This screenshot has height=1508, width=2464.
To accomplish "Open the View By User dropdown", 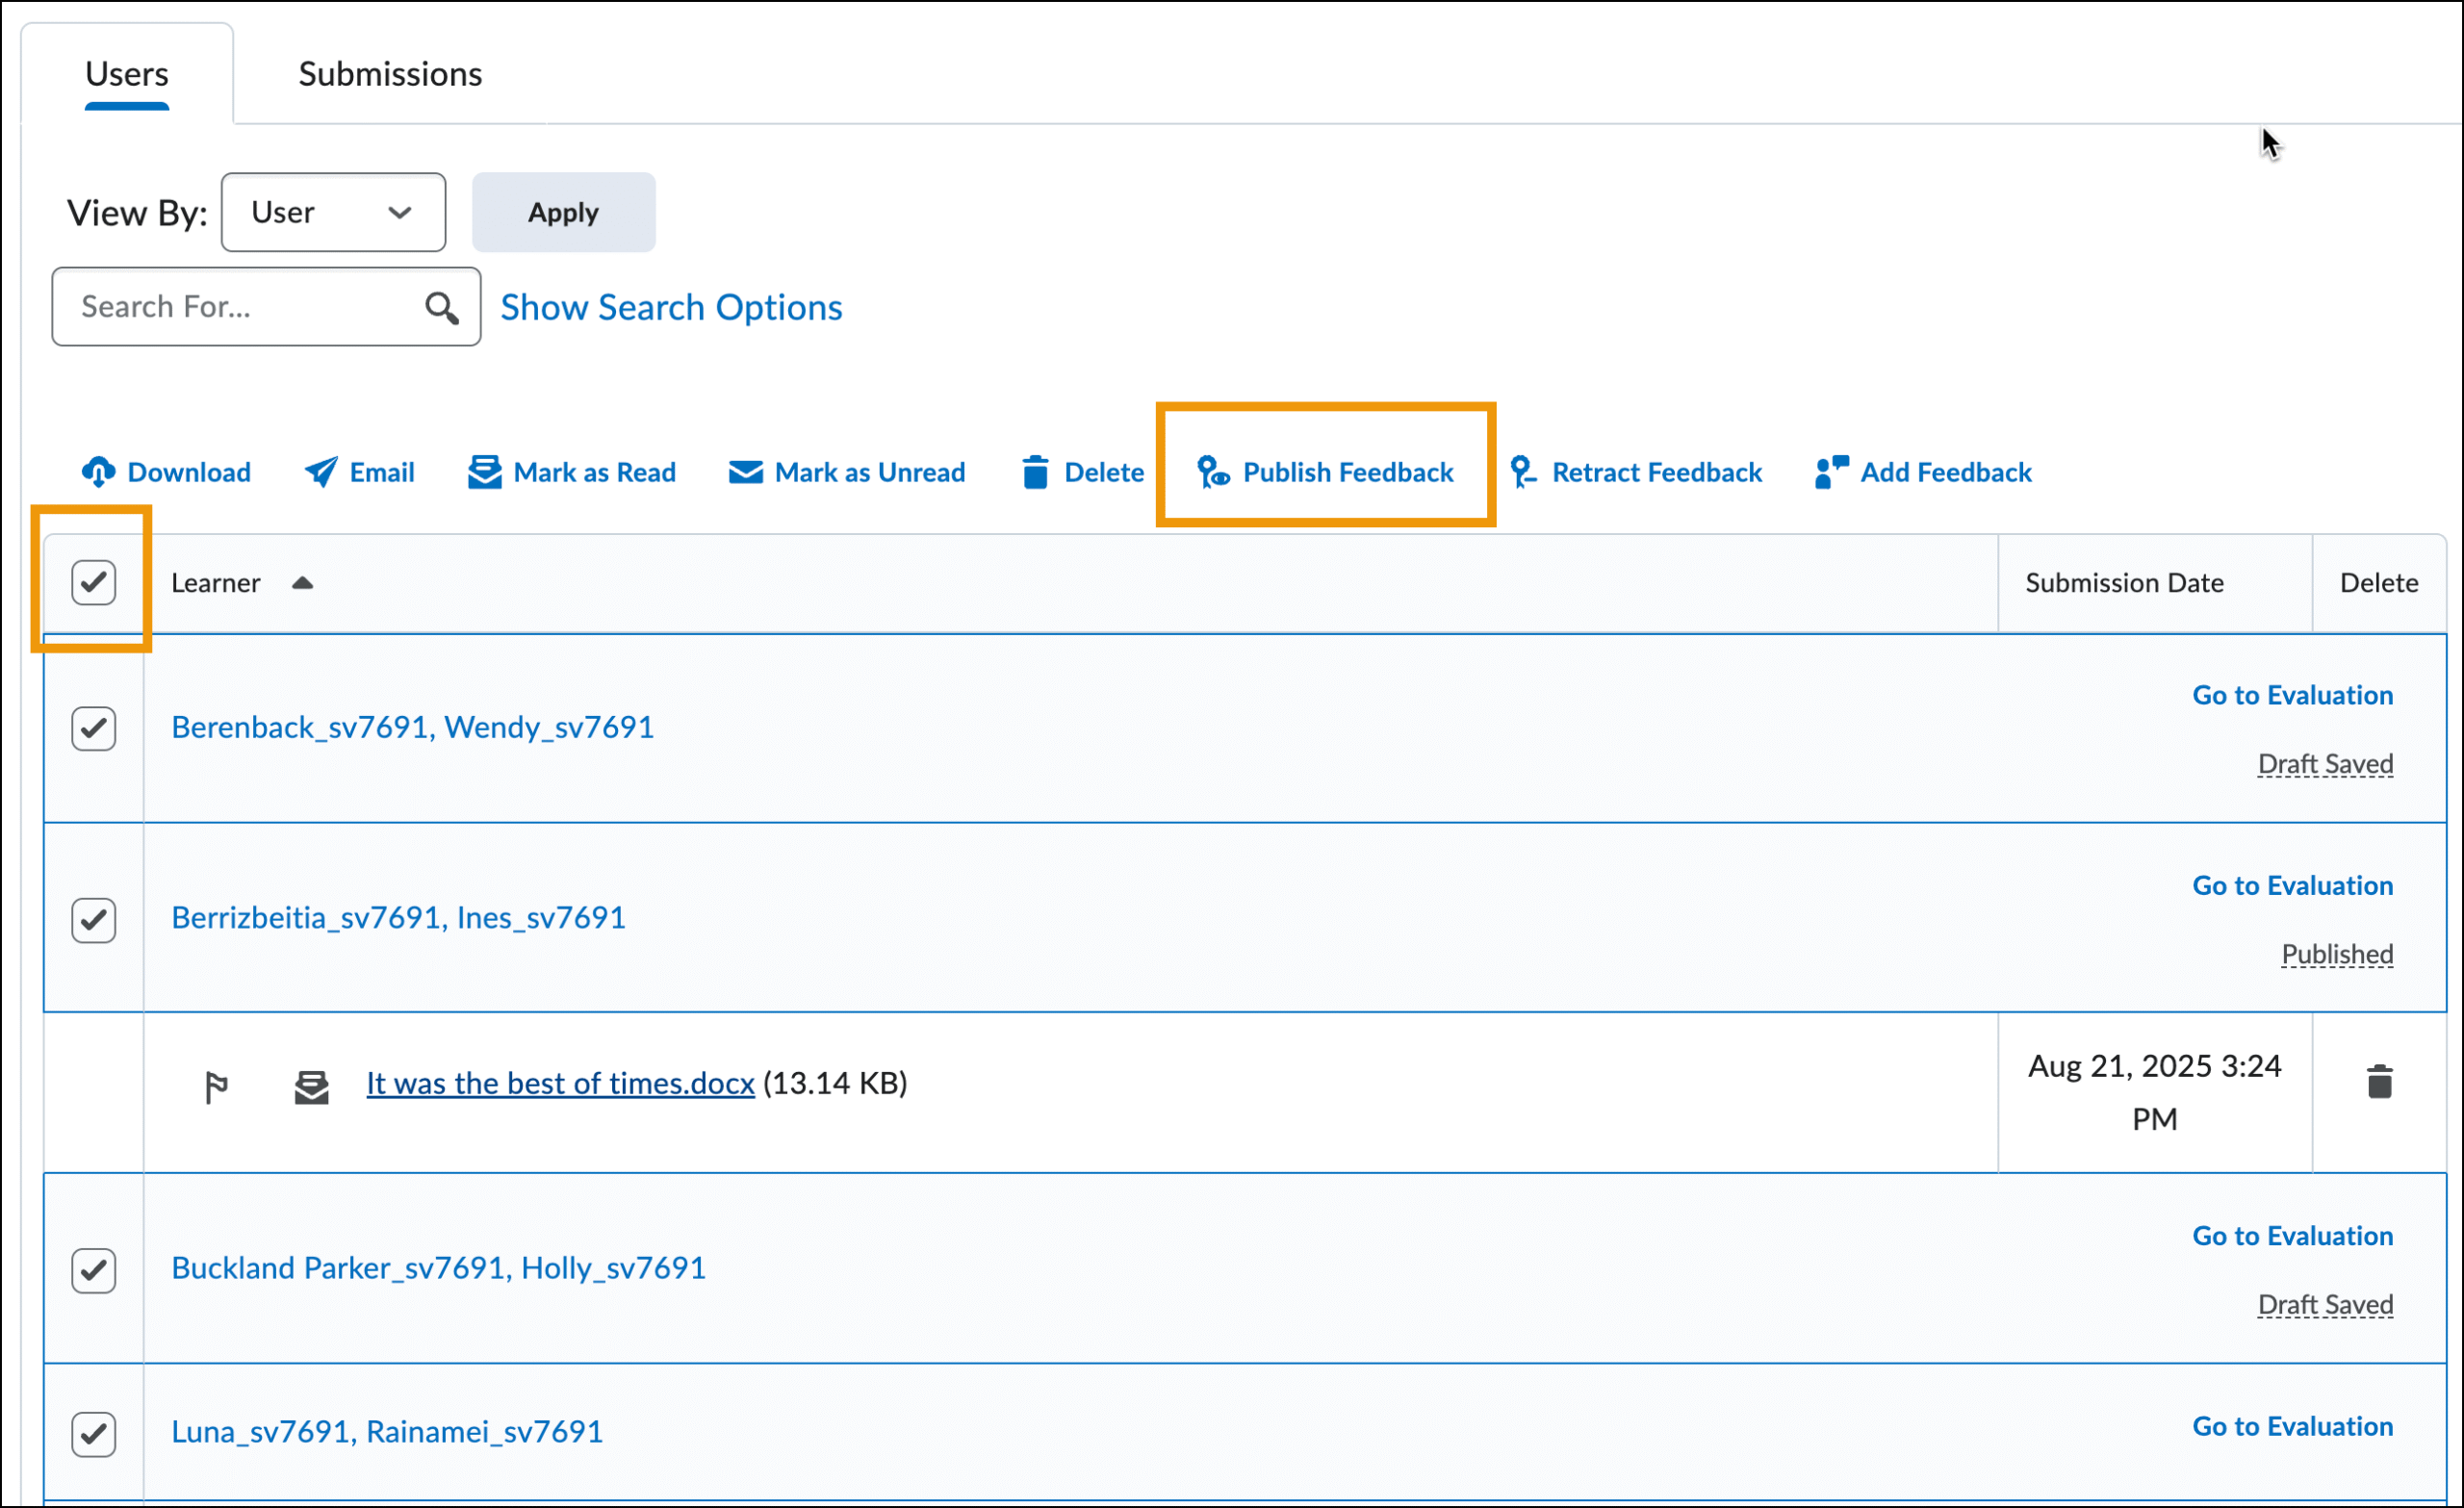I will (x=333, y=212).
